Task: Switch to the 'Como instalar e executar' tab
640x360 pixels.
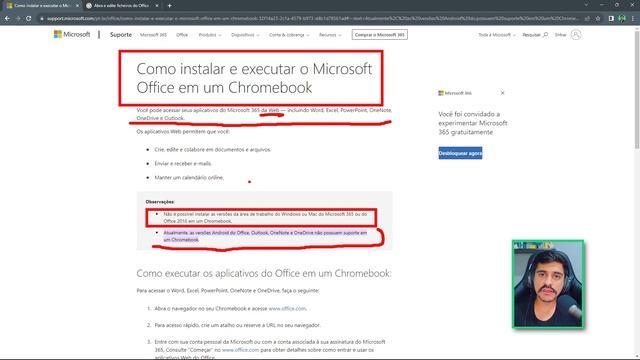Action: [42, 6]
